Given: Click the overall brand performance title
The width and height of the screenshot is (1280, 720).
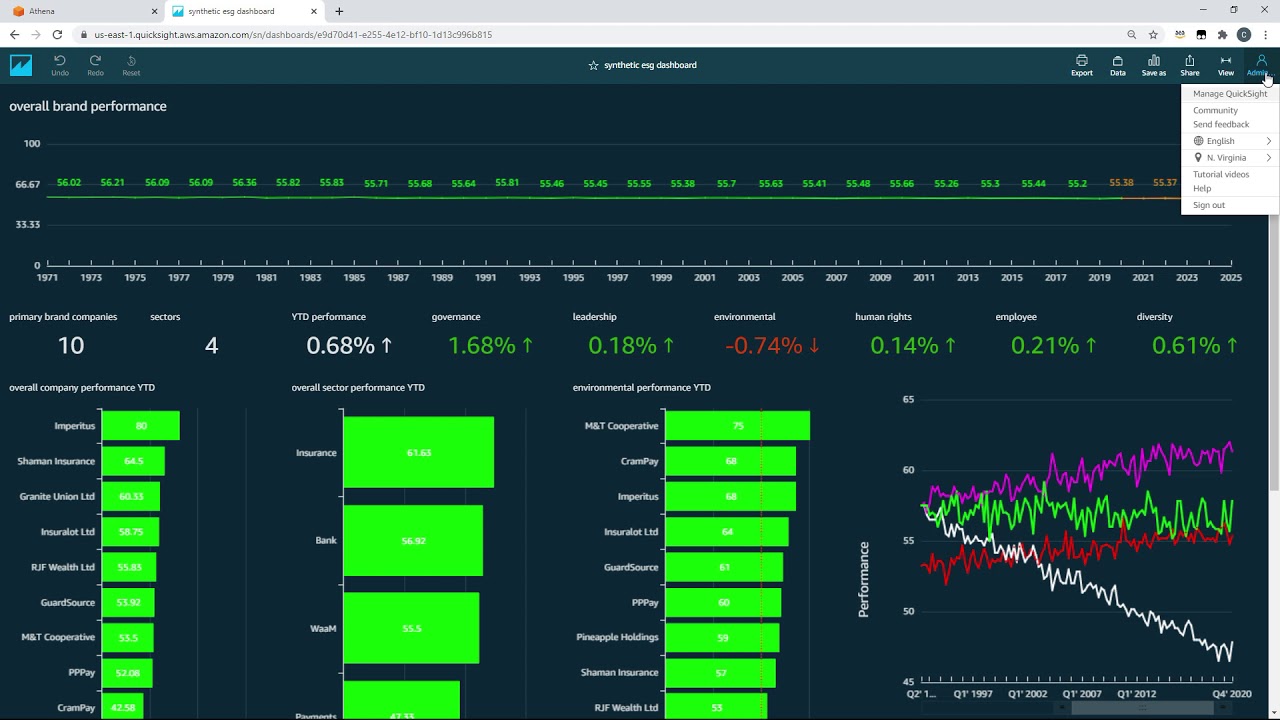Looking at the screenshot, I should pos(88,106).
